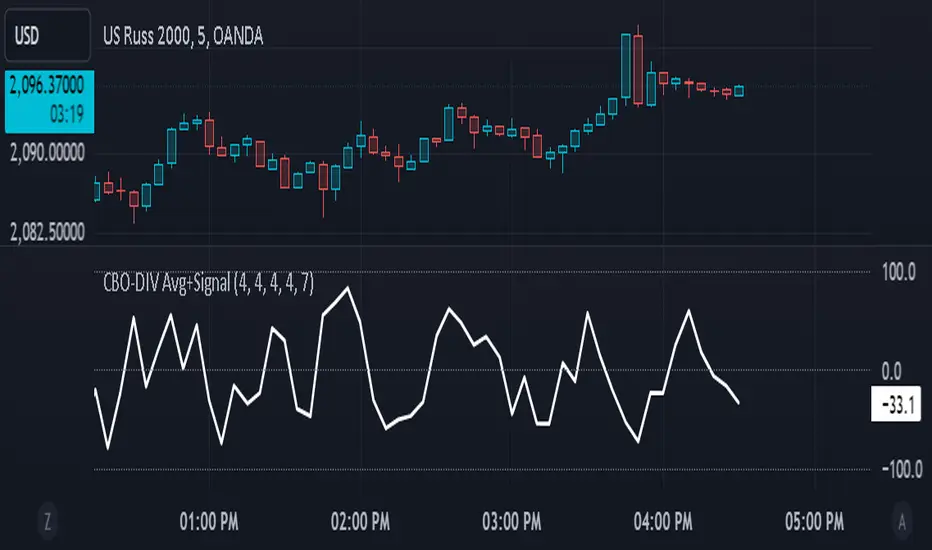Click the 03:00 PM time axis label
Screen dimensions: 932x550
pos(512,522)
